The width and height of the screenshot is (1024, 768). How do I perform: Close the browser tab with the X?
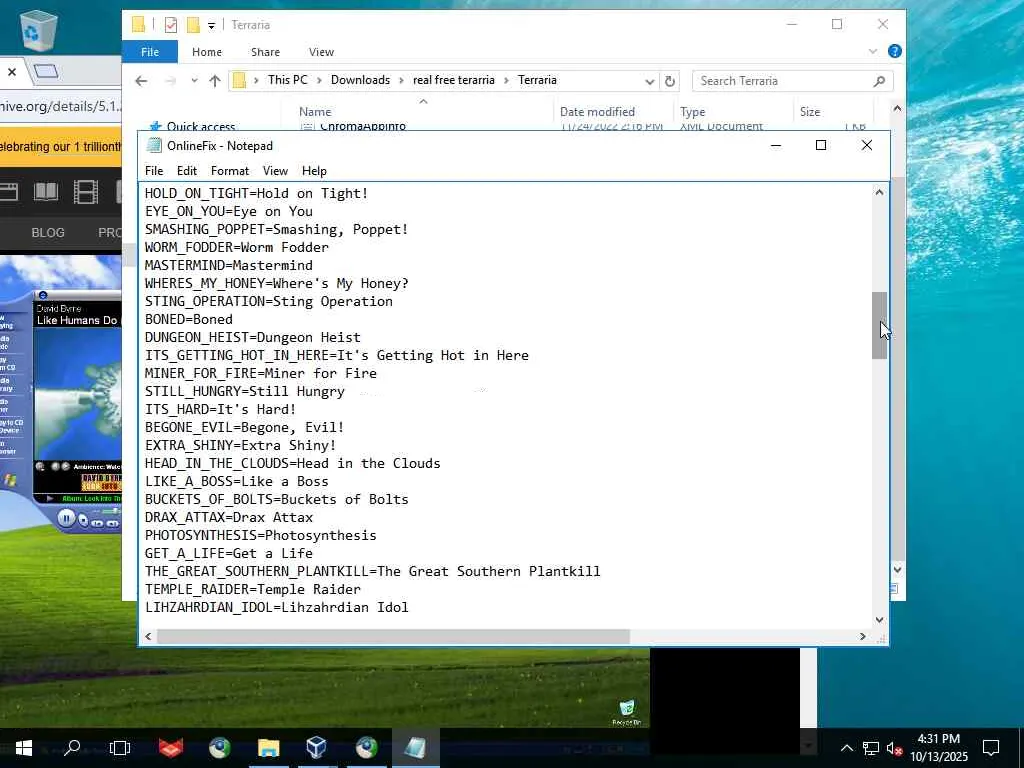tap(12, 72)
